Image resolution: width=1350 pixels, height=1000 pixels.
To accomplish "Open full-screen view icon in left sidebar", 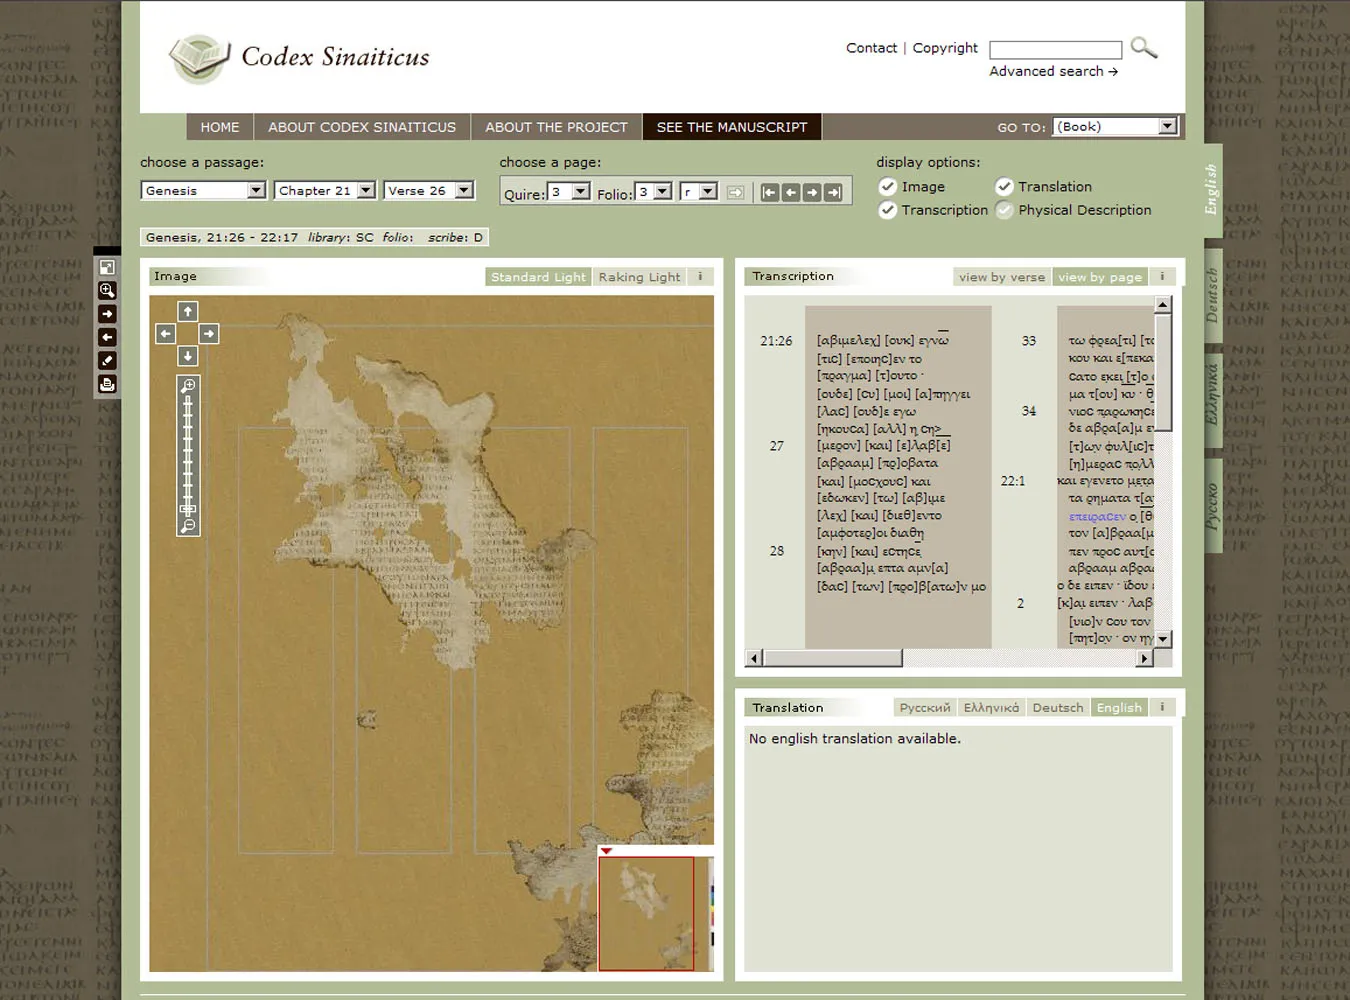I will point(107,268).
